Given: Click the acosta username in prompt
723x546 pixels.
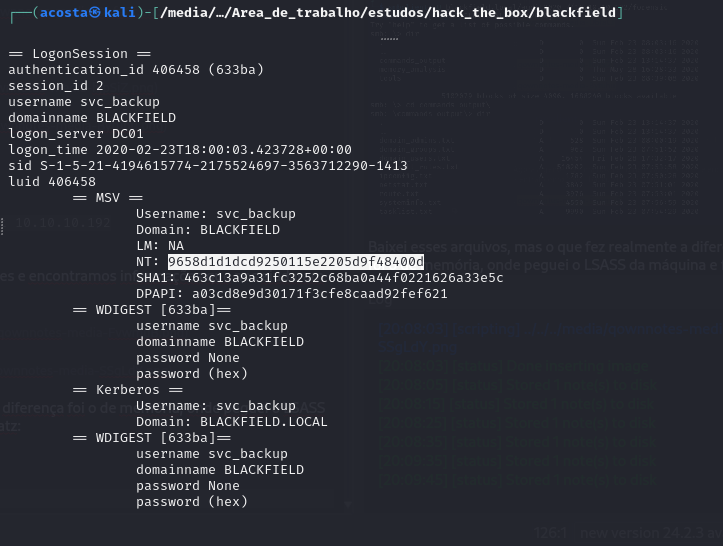Looking at the screenshot, I should coord(64,12).
